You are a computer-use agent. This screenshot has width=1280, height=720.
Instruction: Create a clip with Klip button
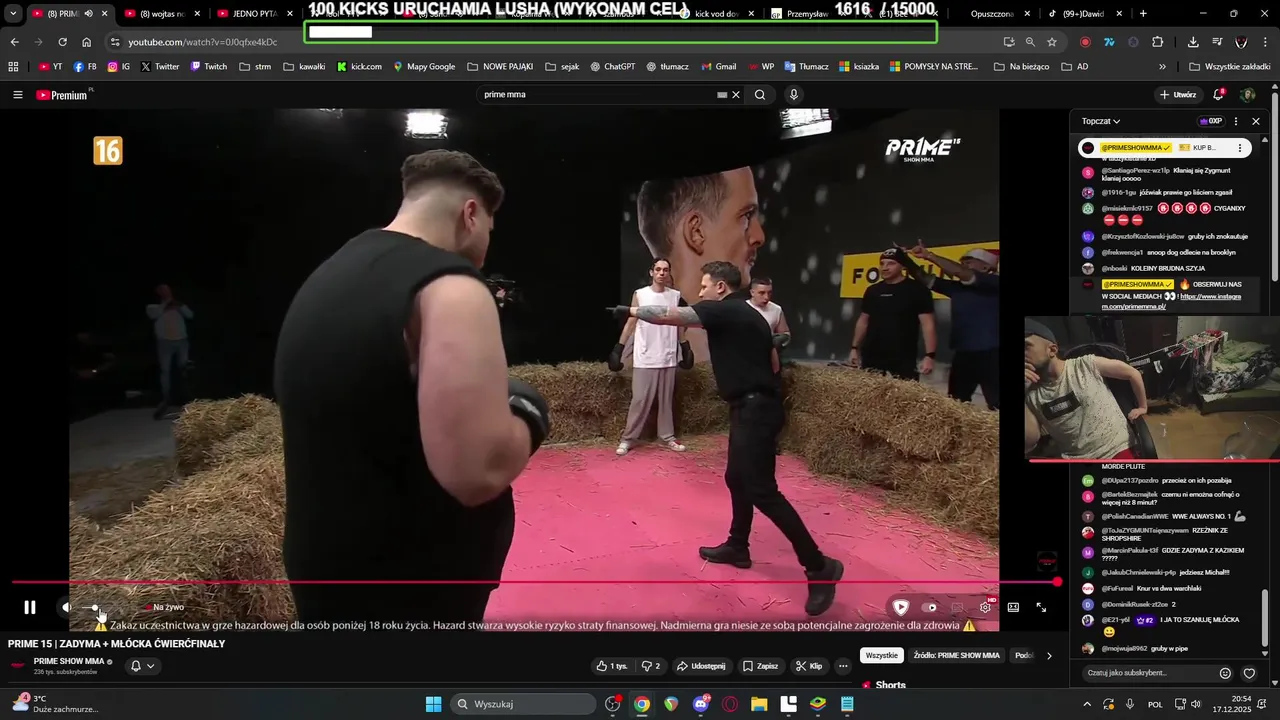click(x=809, y=666)
